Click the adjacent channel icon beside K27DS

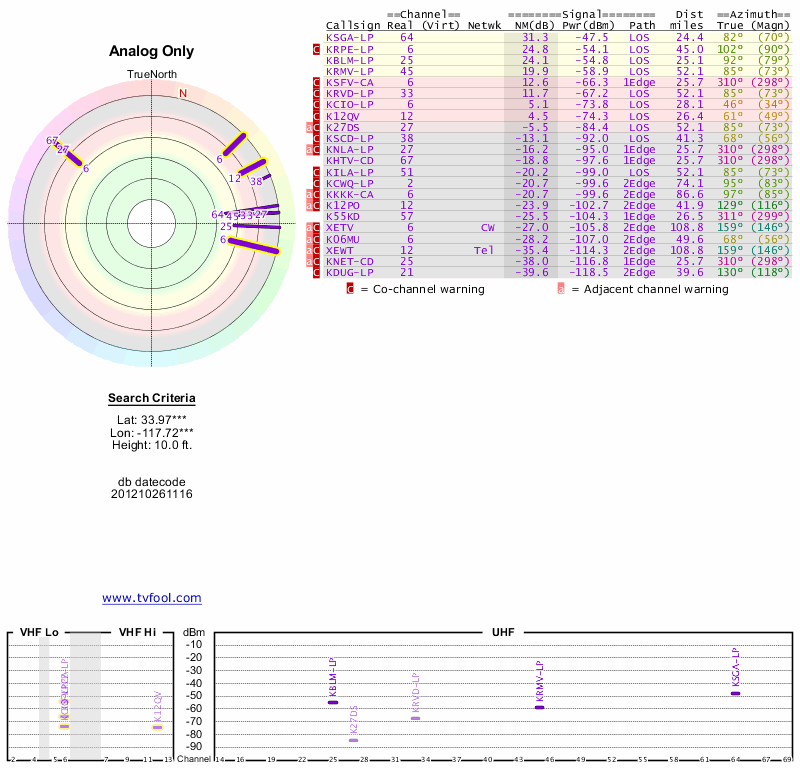[x=310, y=127]
